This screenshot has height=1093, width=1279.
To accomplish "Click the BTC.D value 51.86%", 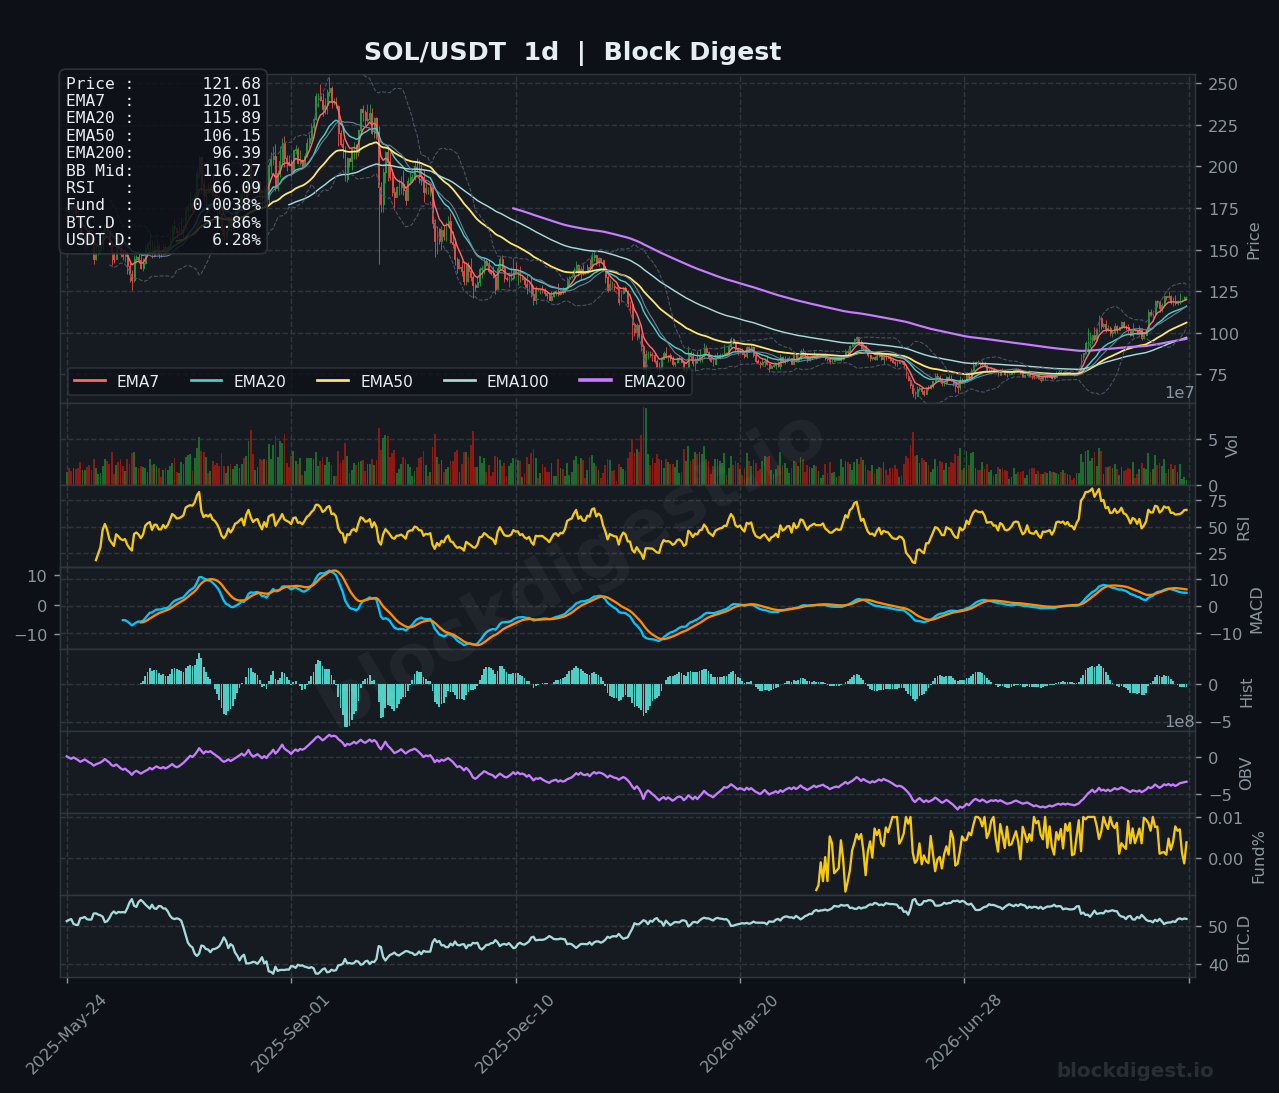I will click(231, 223).
